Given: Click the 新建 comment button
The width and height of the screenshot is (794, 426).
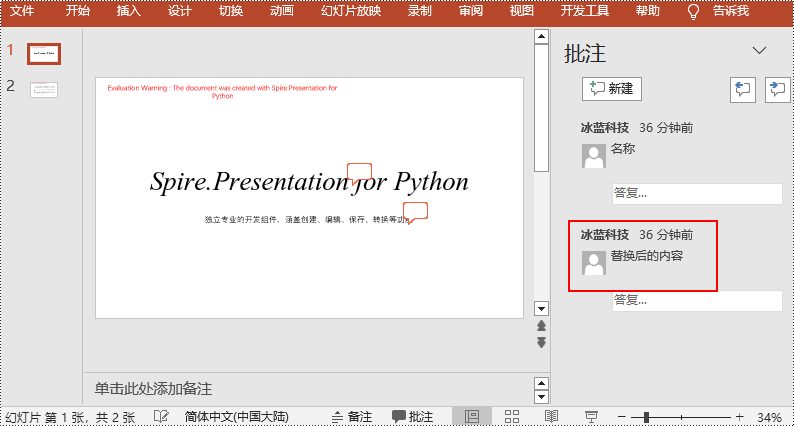Looking at the screenshot, I should 612,89.
